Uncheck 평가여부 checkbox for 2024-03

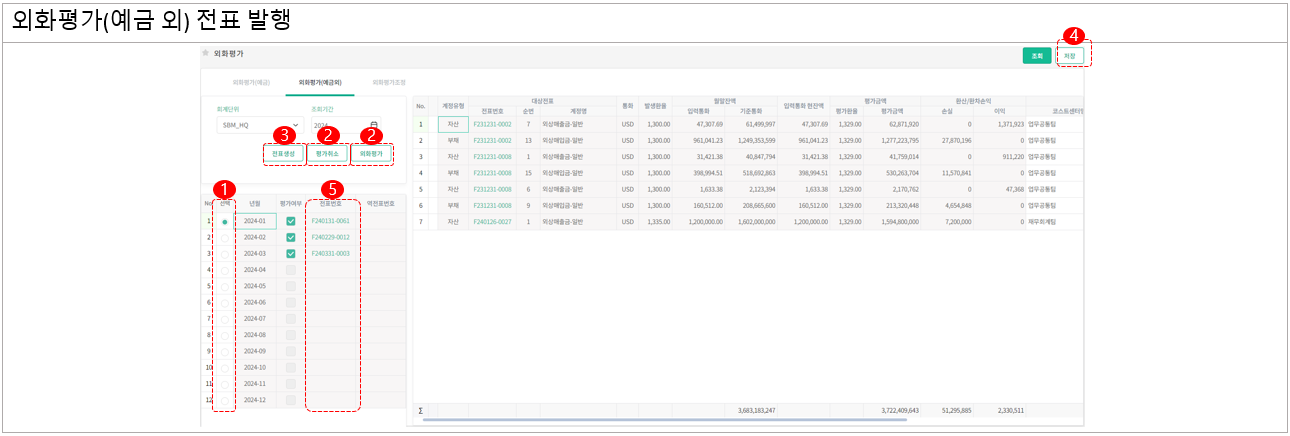pyautogui.click(x=291, y=254)
